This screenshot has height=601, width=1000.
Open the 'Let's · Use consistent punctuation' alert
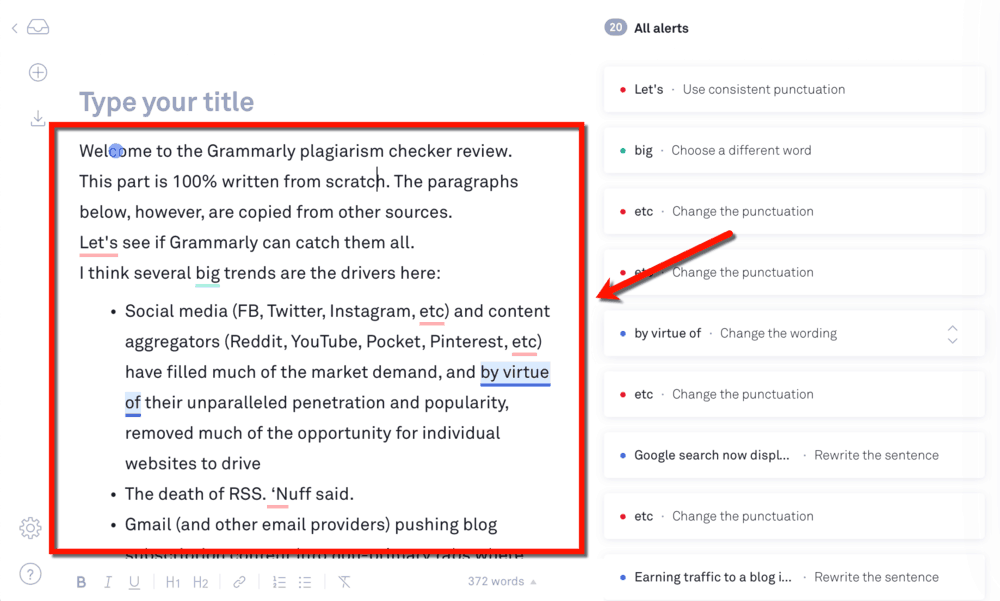point(793,89)
